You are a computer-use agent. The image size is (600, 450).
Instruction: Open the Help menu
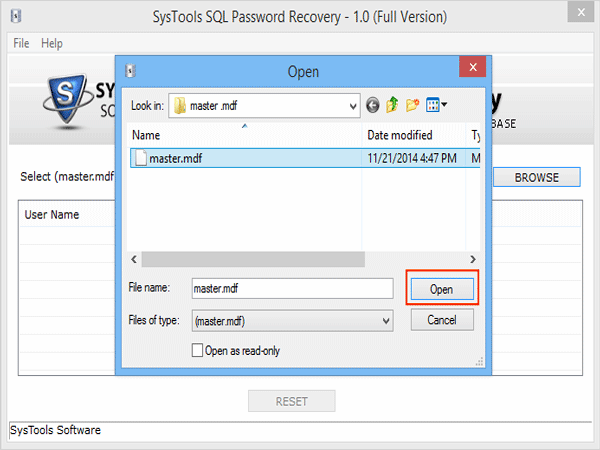[52, 43]
